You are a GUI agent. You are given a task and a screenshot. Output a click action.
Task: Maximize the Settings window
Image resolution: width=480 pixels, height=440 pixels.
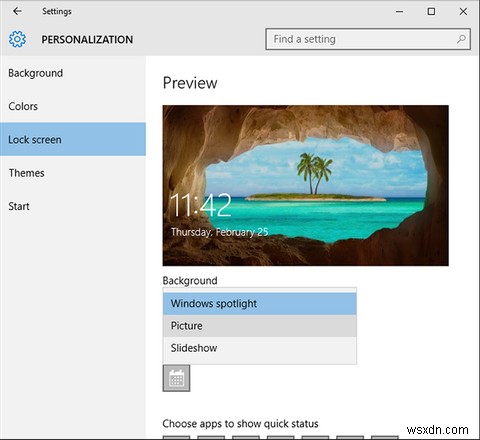pyautogui.click(x=431, y=12)
